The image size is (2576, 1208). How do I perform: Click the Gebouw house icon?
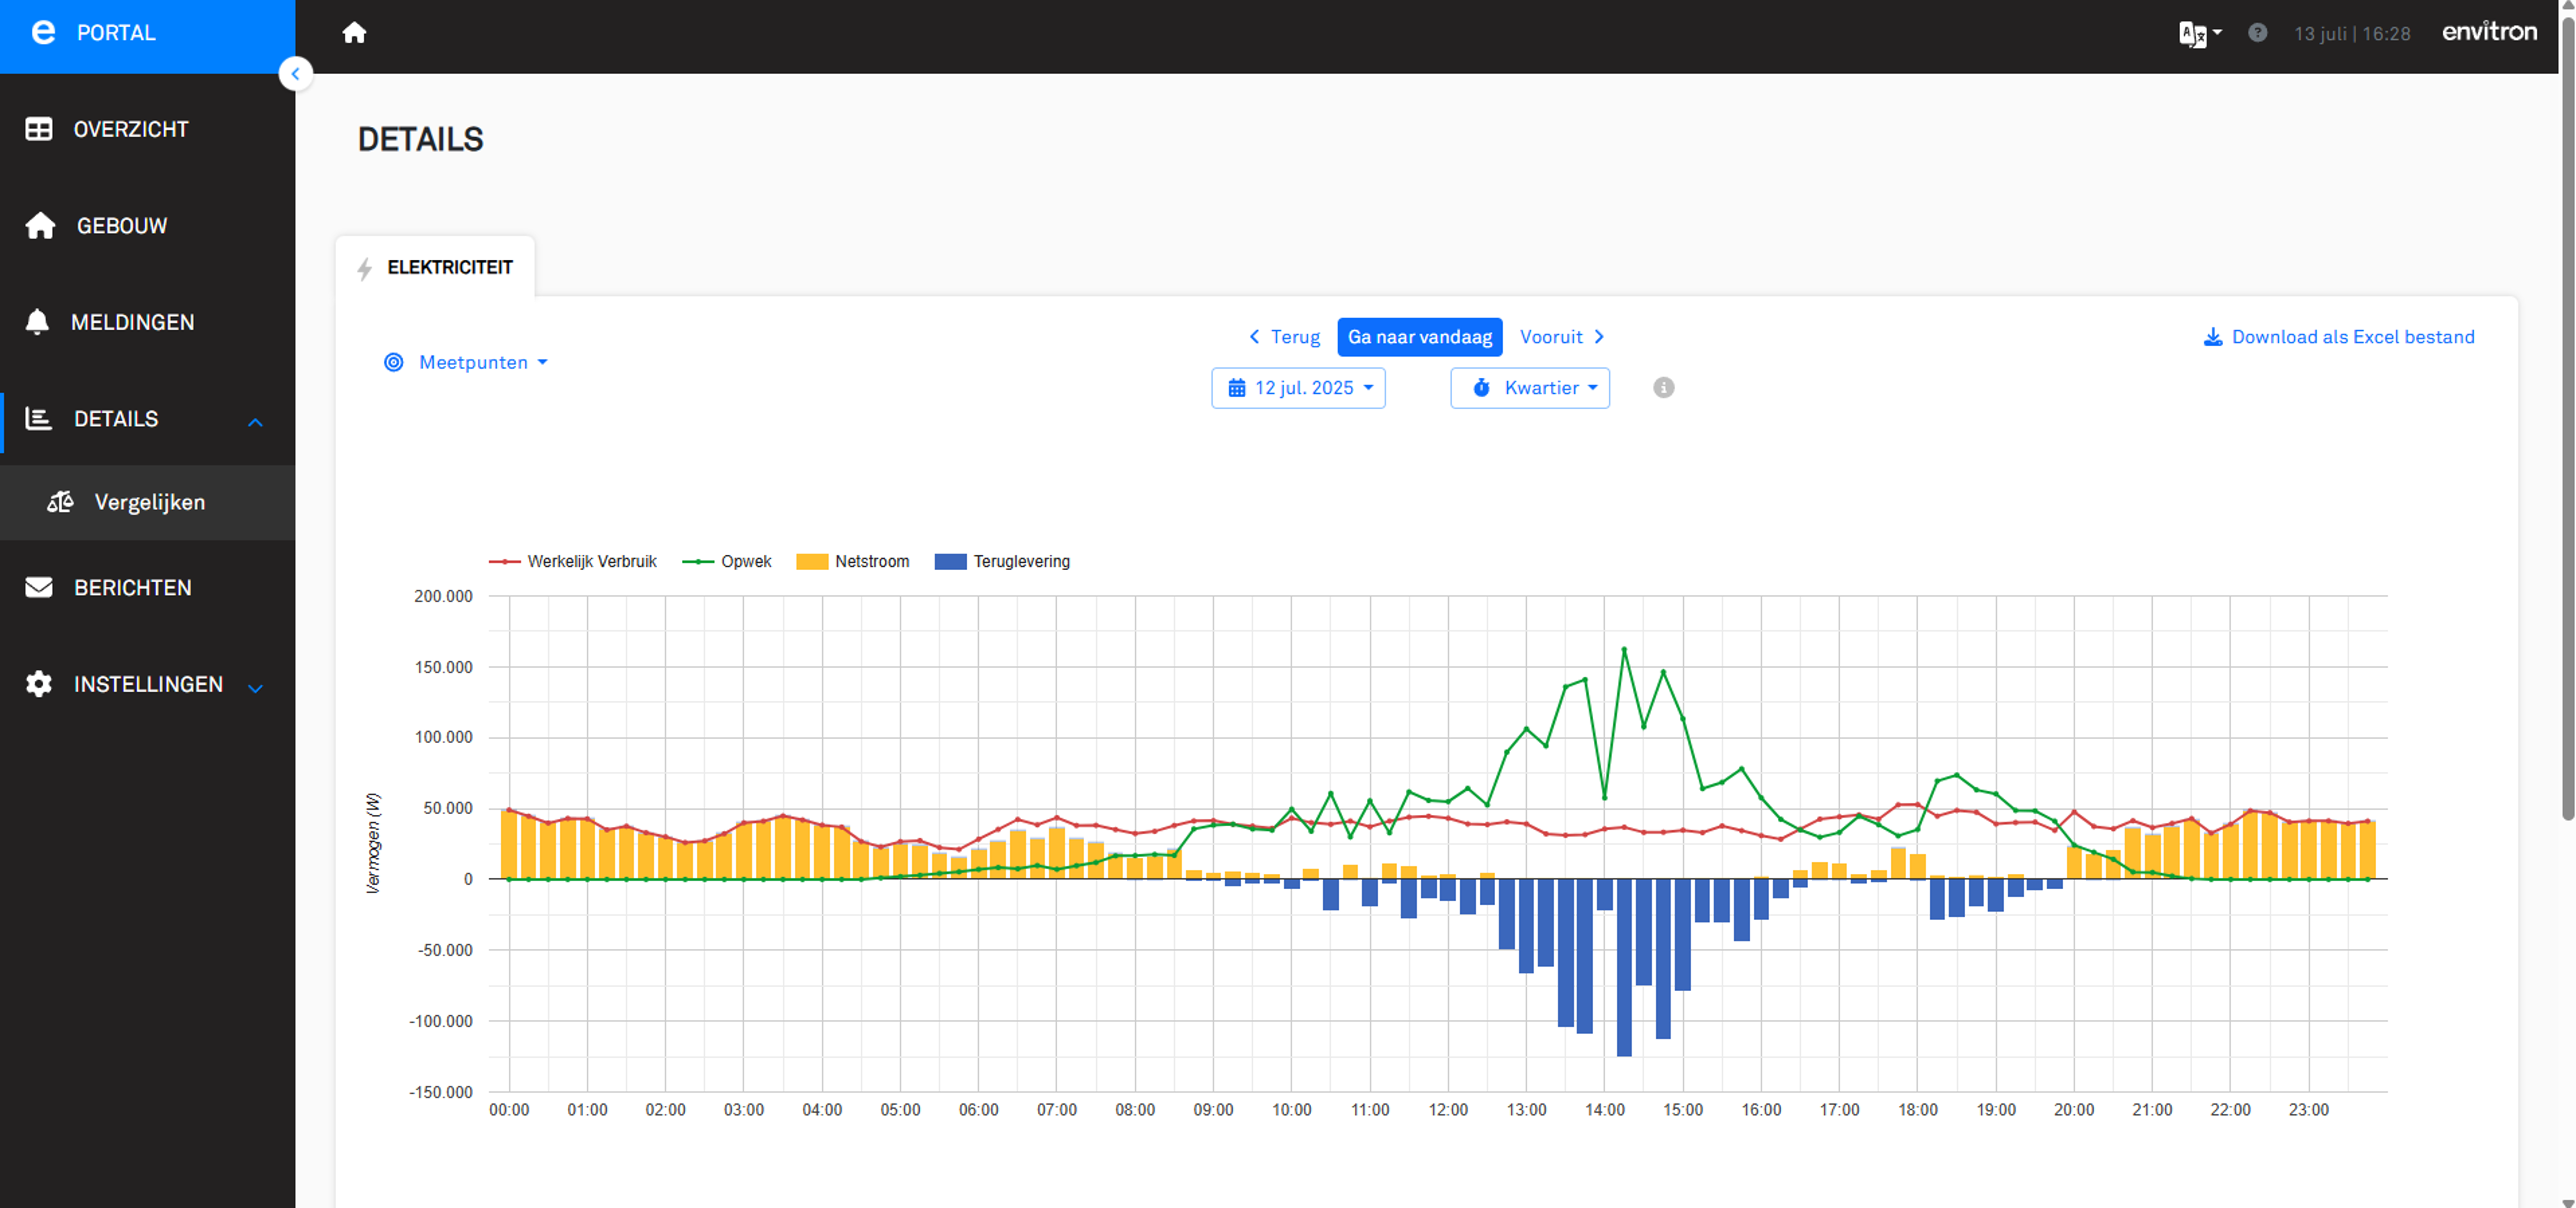click(x=40, y=226)
